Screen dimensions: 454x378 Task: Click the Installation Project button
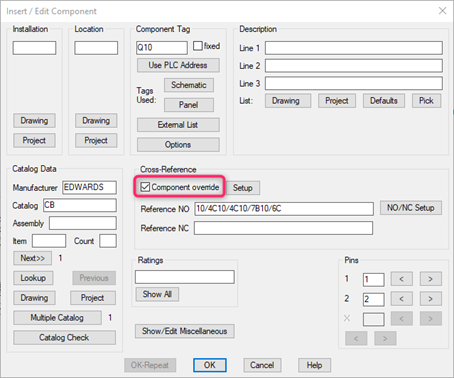point(34,140)
